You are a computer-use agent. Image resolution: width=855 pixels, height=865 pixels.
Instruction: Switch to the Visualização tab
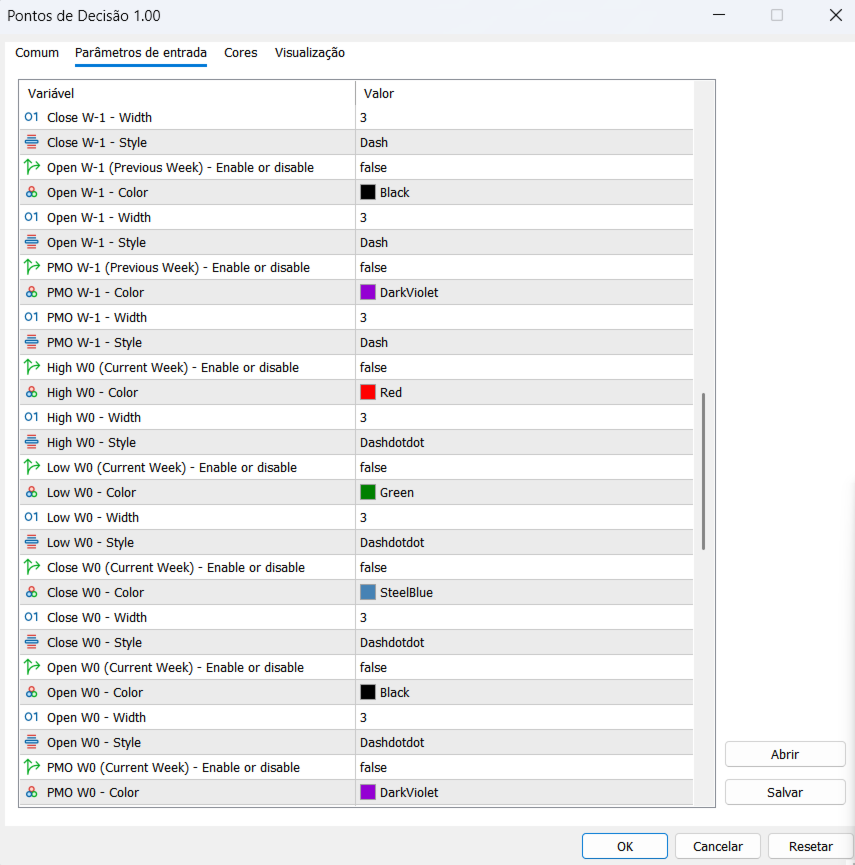click(x=310, y=53)
